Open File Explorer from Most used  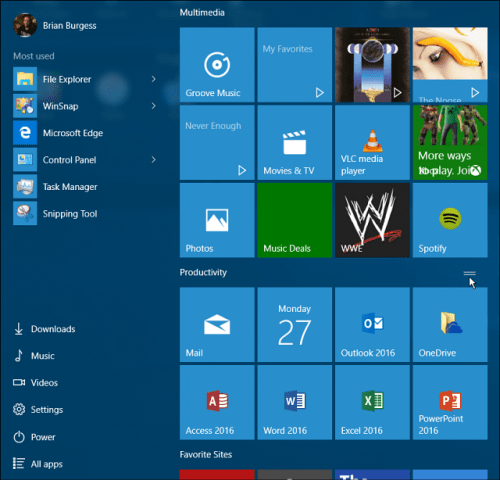click(85, 79)
